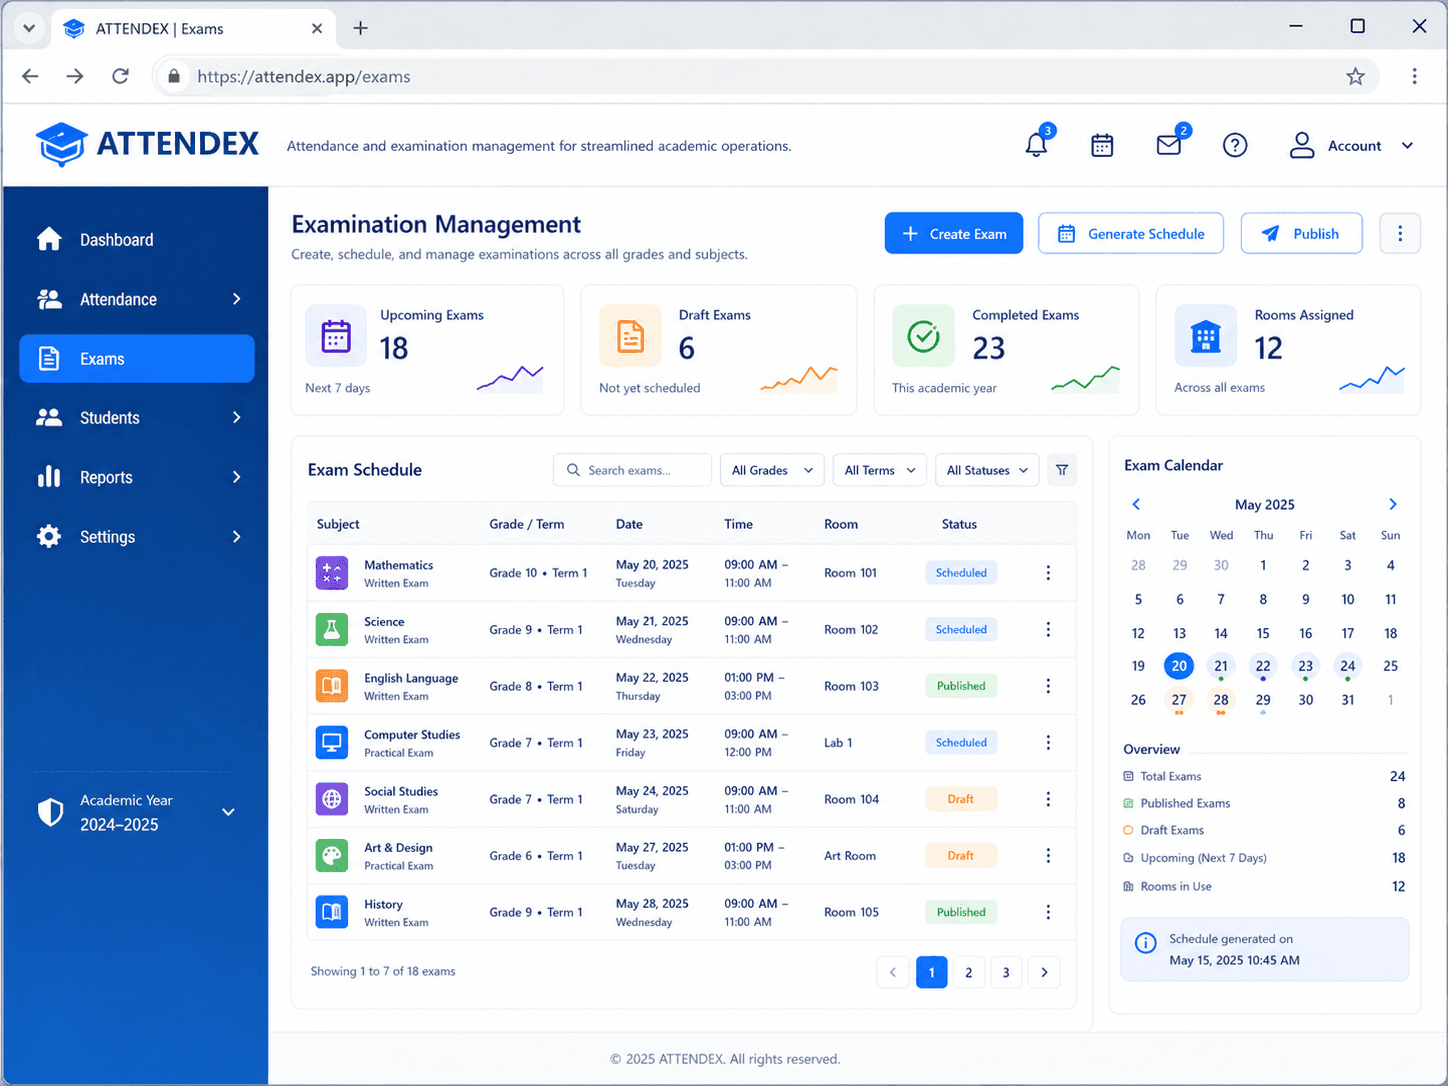Click the Generate Schedule button
Viewport: 1448px width, 1086px height.
[x=1131, y=233]
